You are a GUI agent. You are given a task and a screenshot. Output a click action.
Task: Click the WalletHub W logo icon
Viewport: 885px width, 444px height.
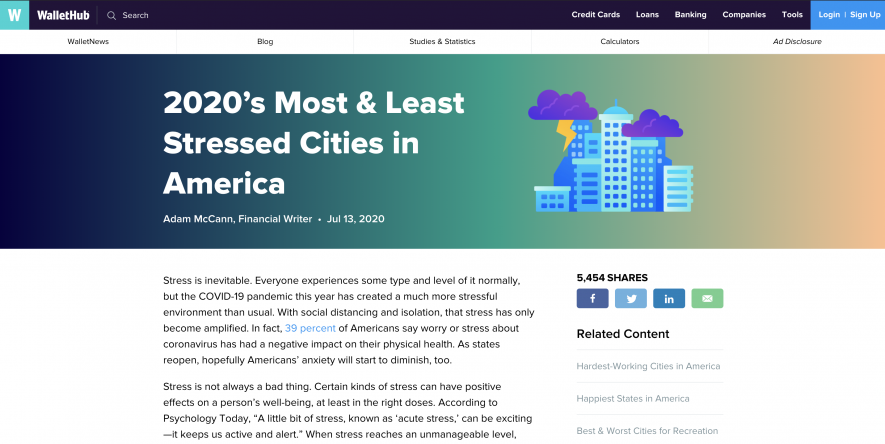point(14,15)
